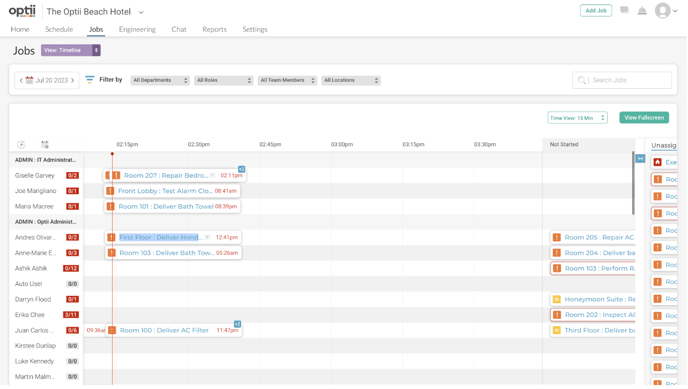Image resolution: width=688 pixels, height=389 pixels.
Task: Click ADMIN : IT Administrat... group header
Action: [46, 160]
